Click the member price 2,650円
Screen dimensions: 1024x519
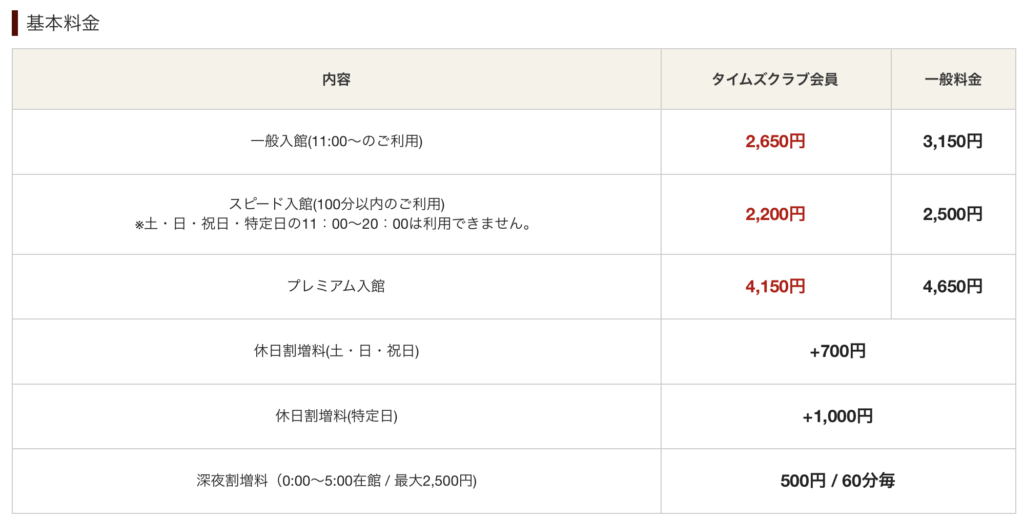tap(775, 142)
